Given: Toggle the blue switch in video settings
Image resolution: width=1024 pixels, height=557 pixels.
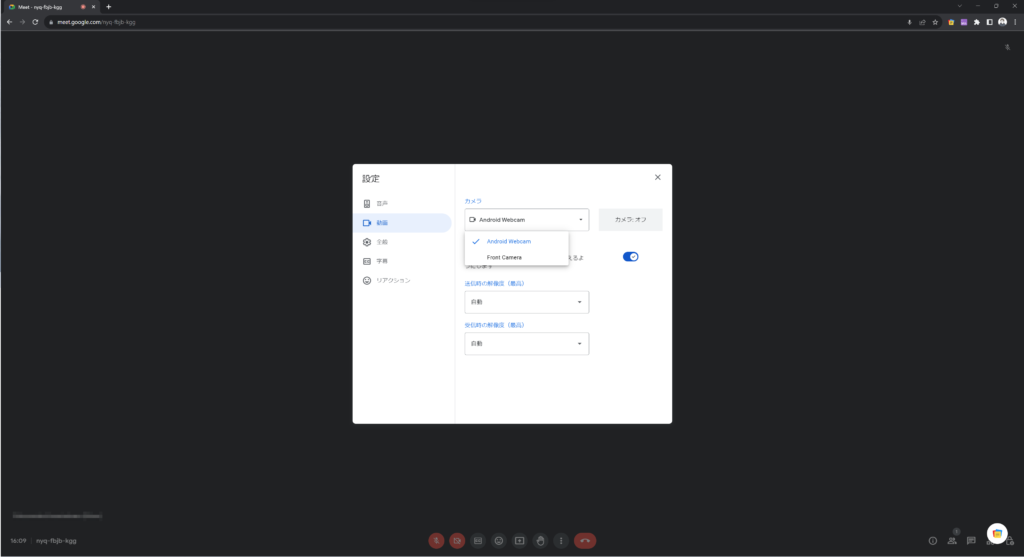Looking at the screenshot, I should pyautogui.click(x=630, y=257).
